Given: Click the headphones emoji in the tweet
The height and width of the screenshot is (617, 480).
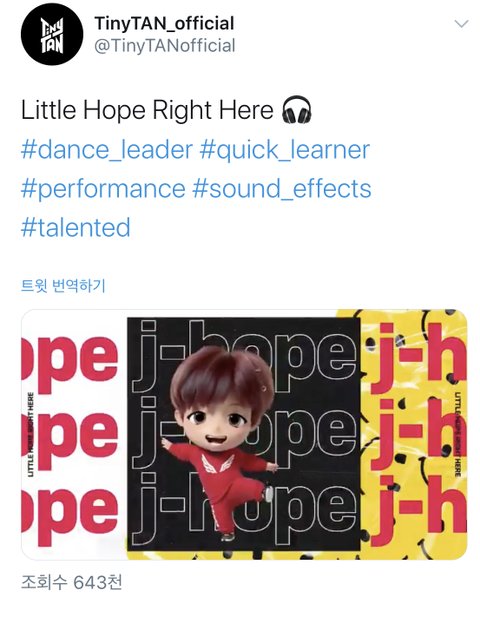Looking at the screenshot, I should 297,110.
